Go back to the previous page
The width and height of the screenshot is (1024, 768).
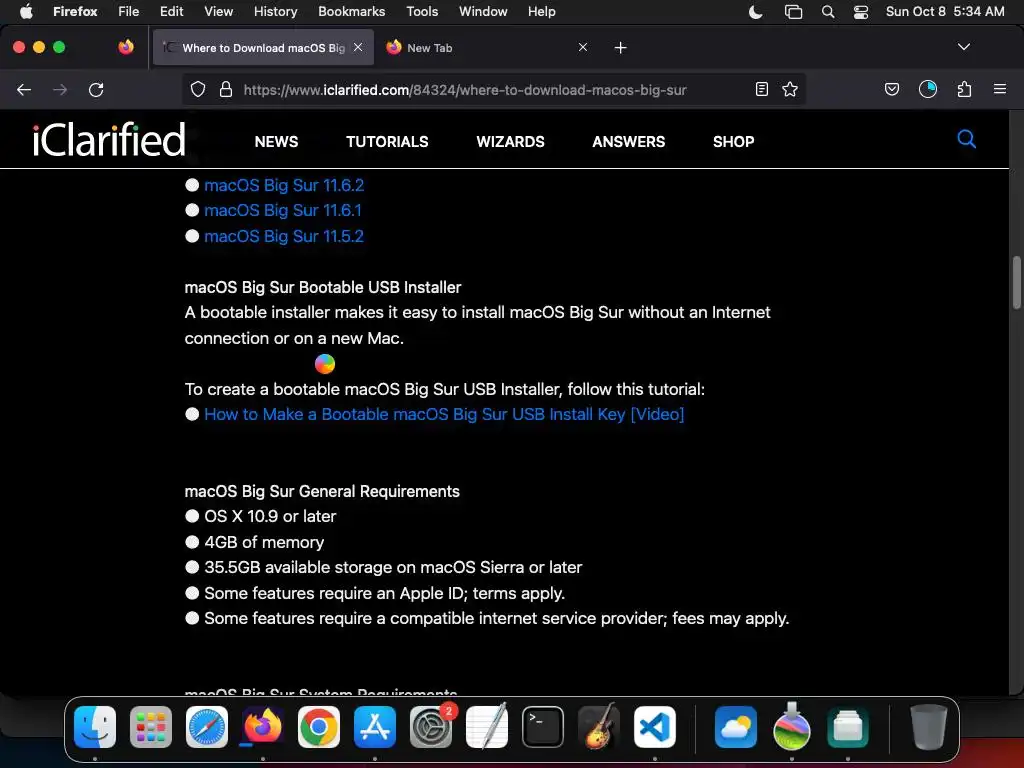pyautogui.click(x=24, y=89)
